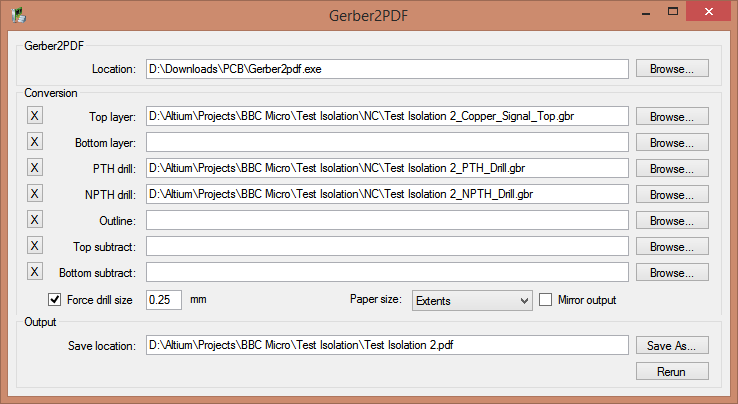Browse for the Bottom layer file
Image resolution: width=738 pixels, height=404 pixels.
[672, 142]
